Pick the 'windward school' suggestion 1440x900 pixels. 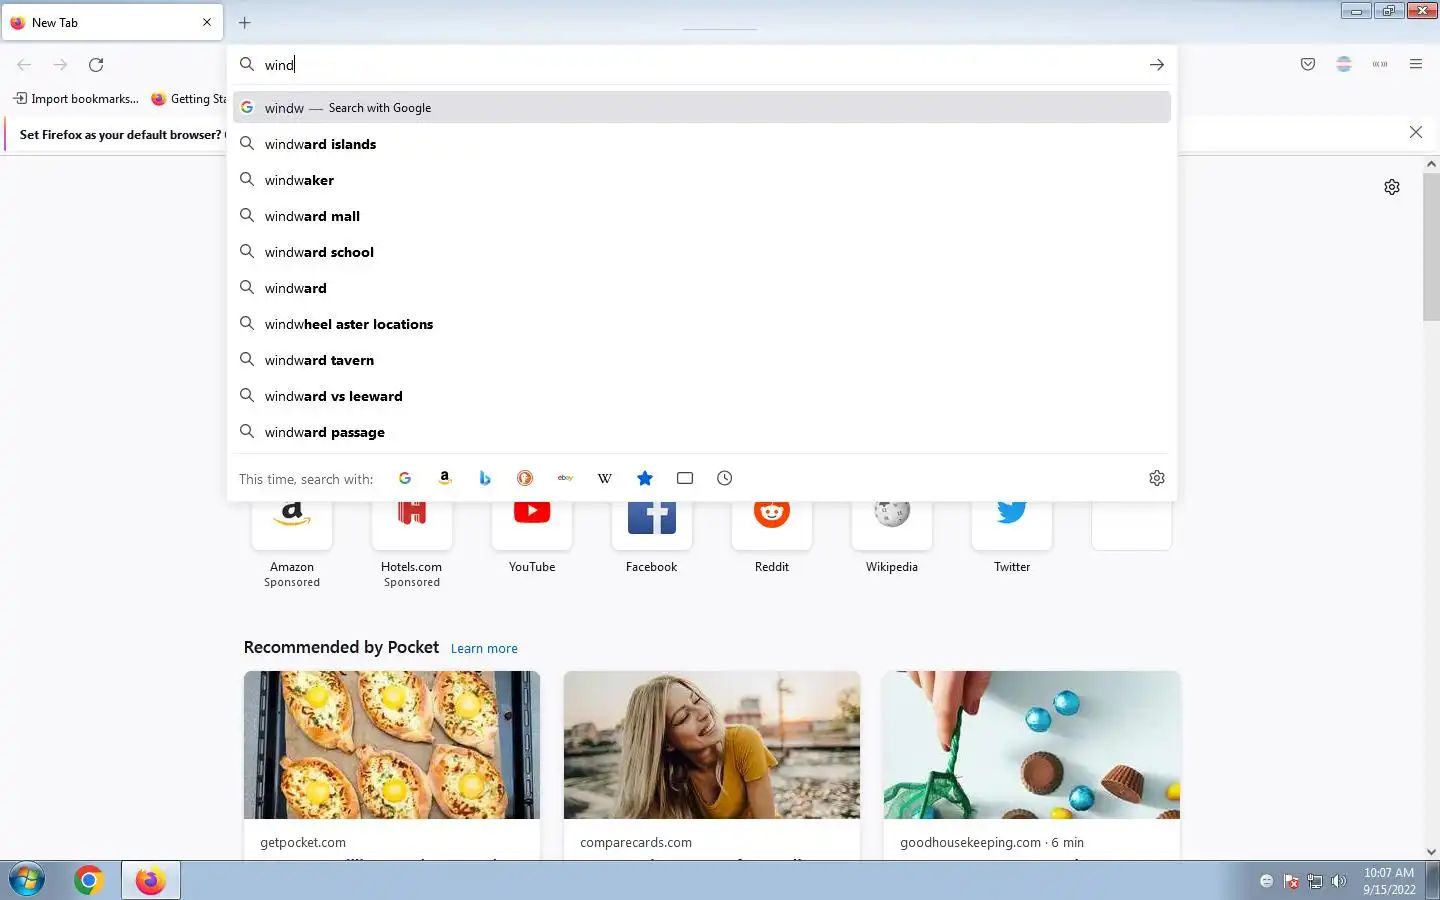click(702, 252)
